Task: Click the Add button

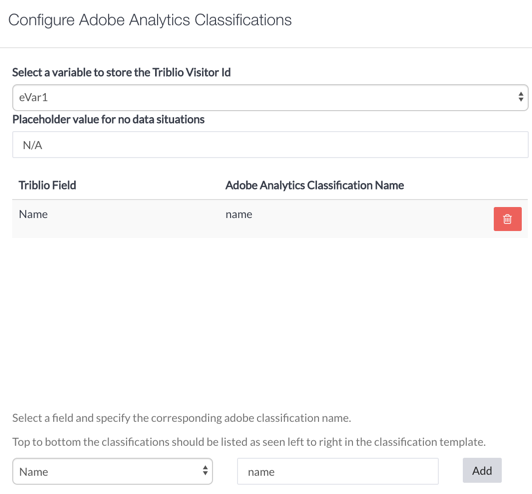Action: click(x=482, y=470)
